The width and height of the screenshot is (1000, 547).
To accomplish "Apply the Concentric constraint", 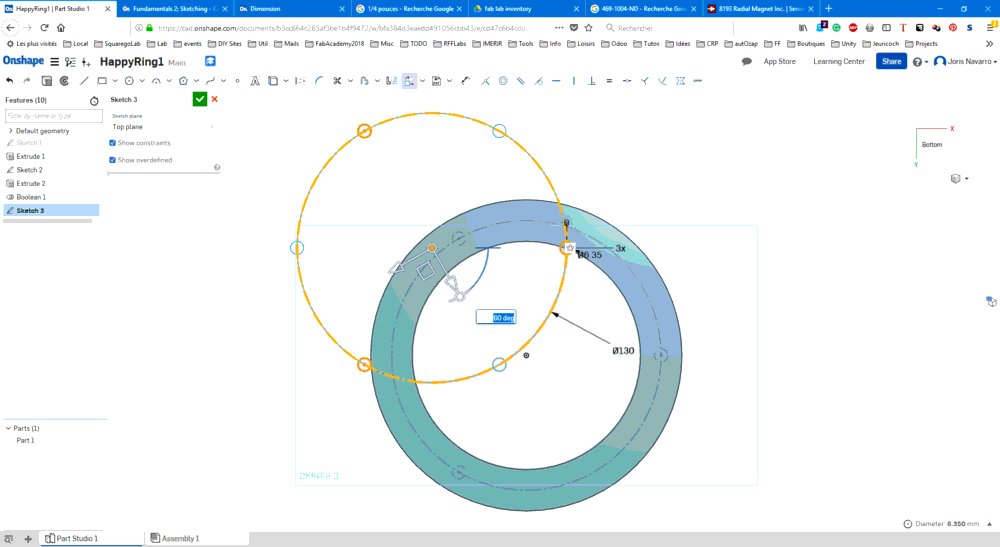I will [503, 81].
